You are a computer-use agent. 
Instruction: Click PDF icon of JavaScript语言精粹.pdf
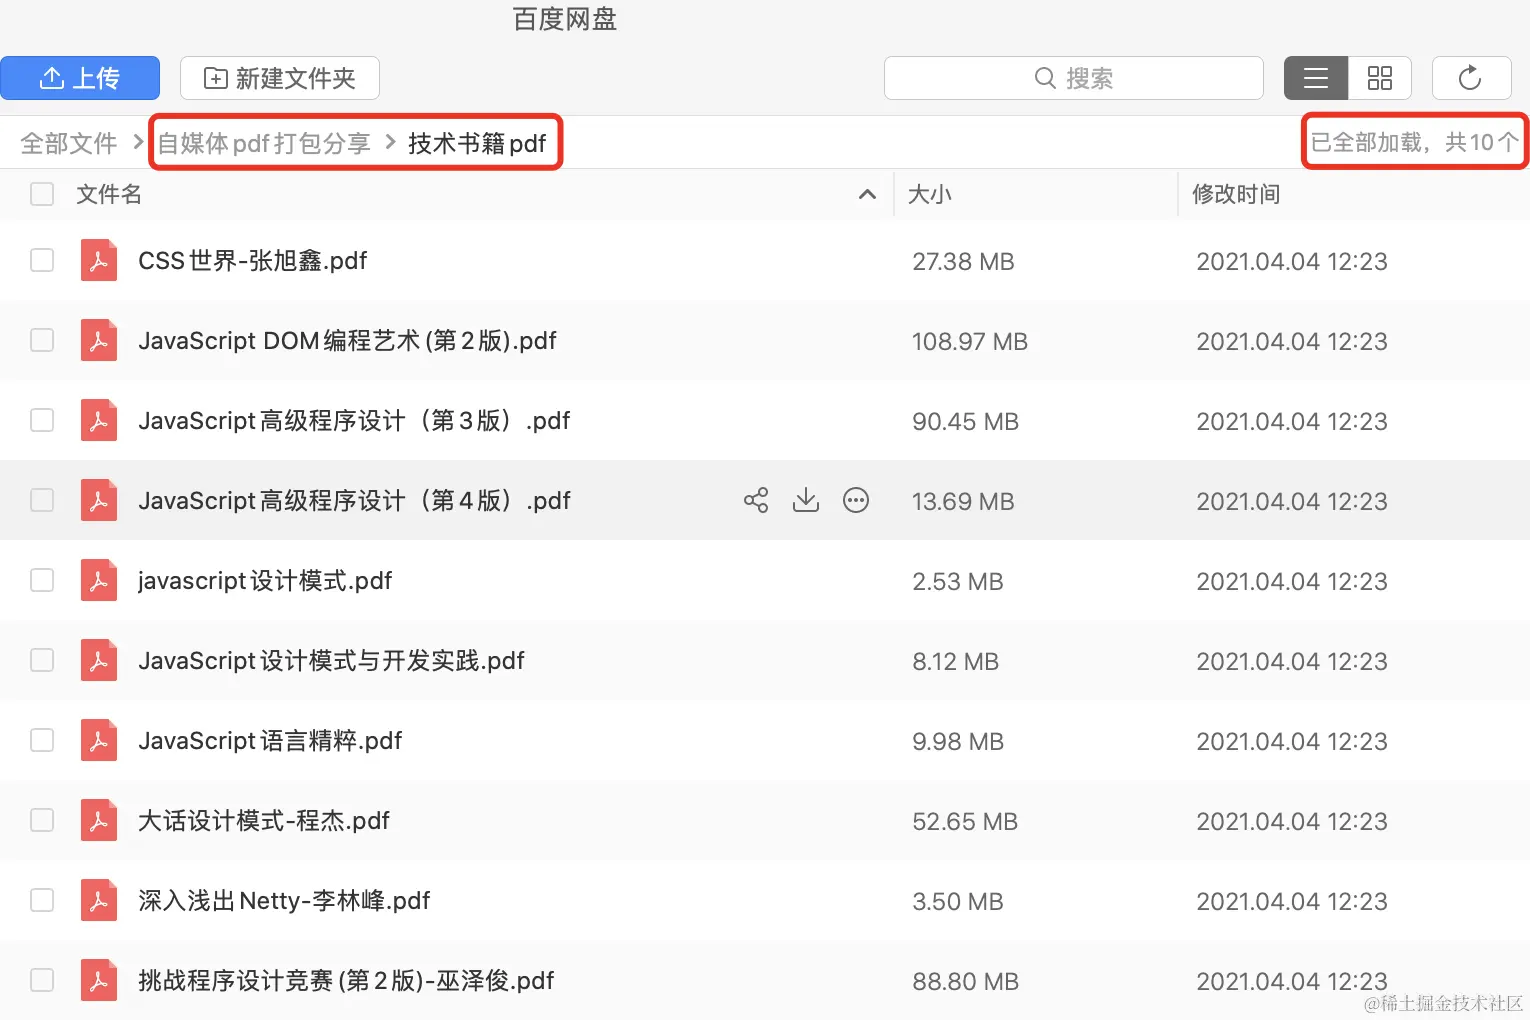tap(99, 740)
